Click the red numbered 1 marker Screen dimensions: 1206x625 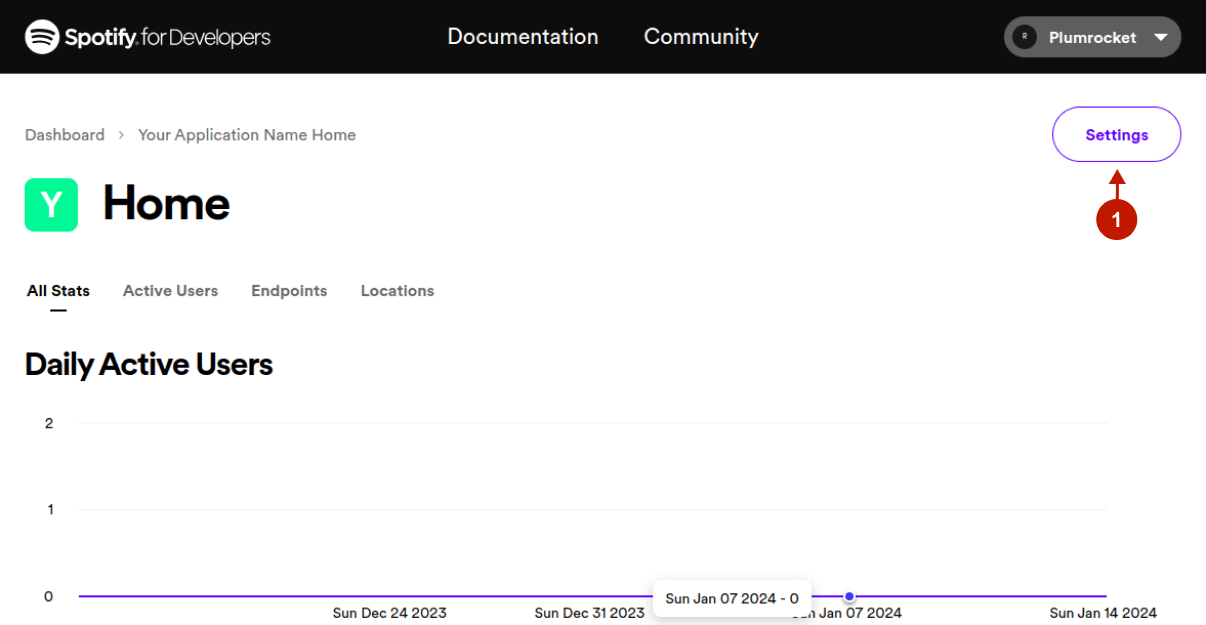tap(1117, 220)
